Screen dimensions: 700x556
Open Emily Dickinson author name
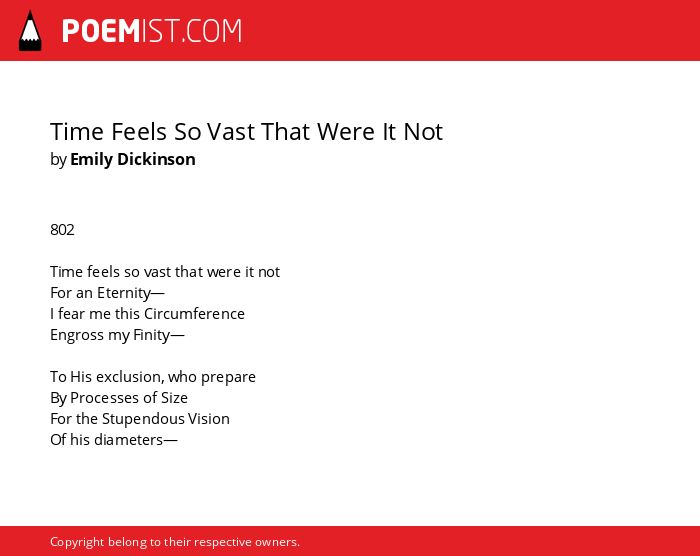133,159
